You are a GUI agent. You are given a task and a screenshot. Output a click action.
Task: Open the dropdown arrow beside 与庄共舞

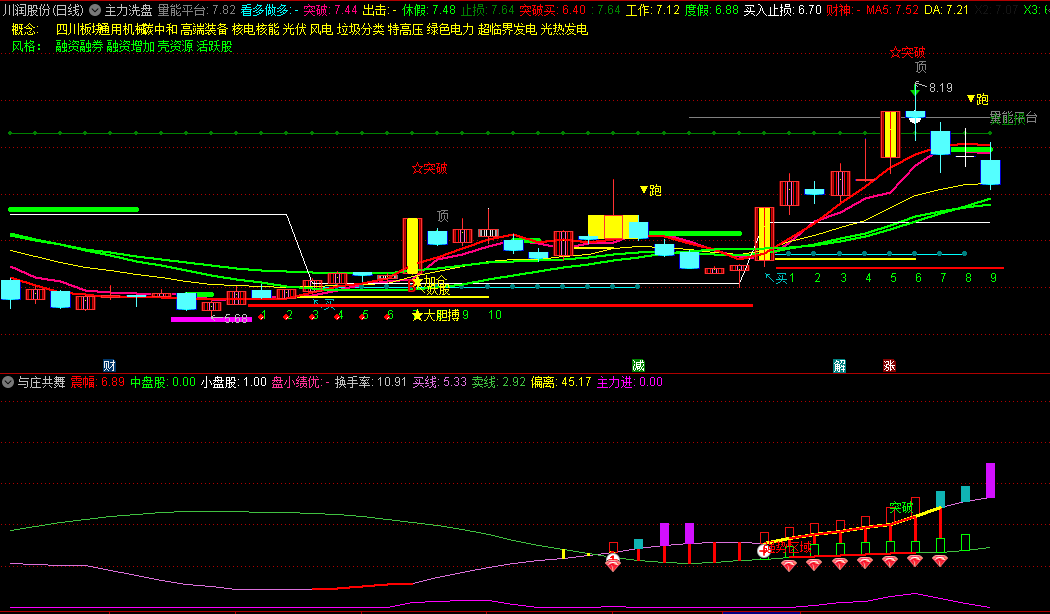tap(8, 382)
